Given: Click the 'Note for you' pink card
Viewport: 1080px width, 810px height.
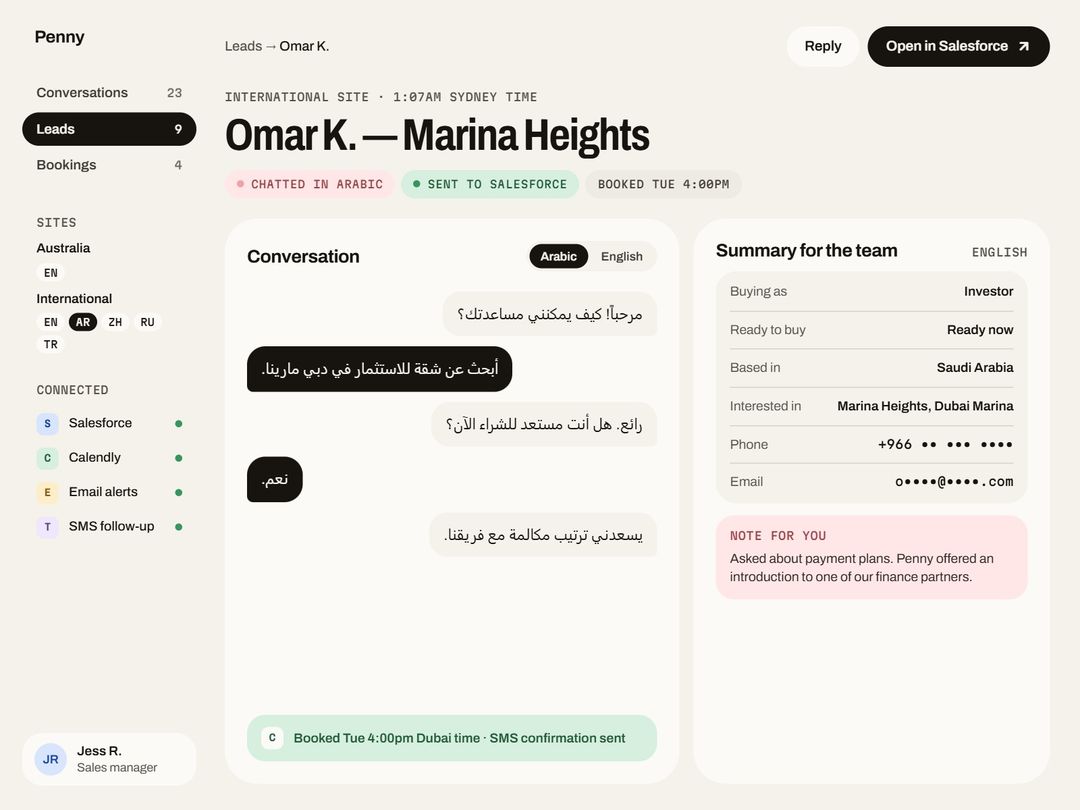Looking at the screenshot, I should pyautogui.click(x=871, y=557).
